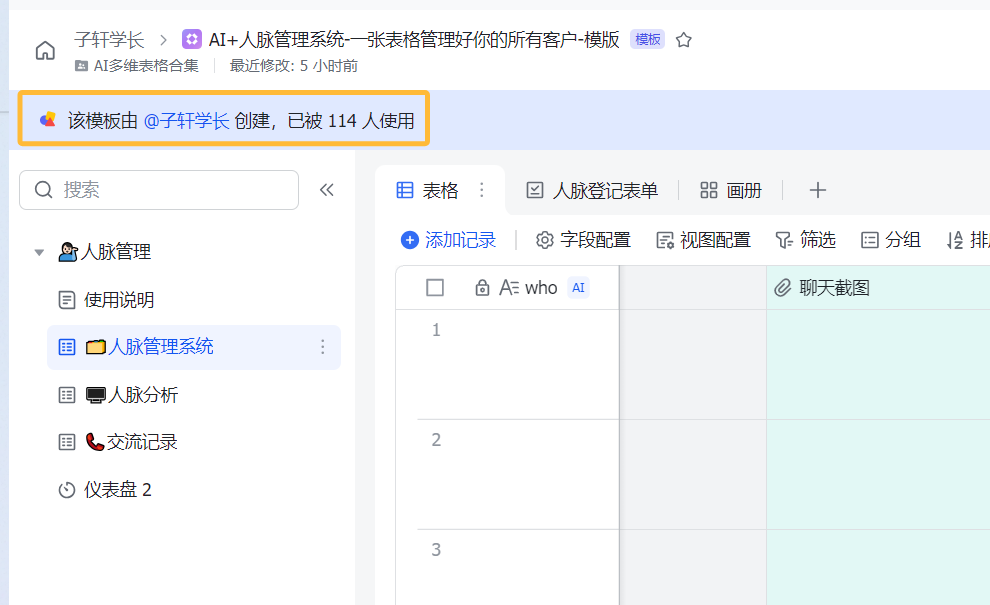Collapse the sidebar with the double chevron

326,190
